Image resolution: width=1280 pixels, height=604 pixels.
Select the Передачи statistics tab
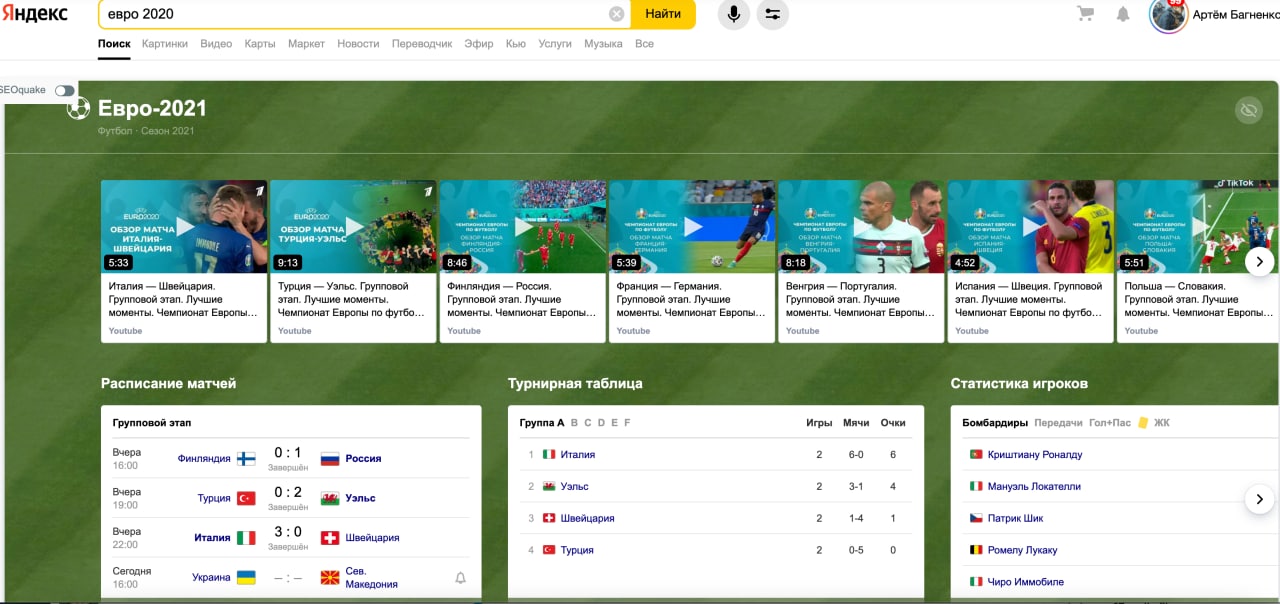click(1059, 423)
